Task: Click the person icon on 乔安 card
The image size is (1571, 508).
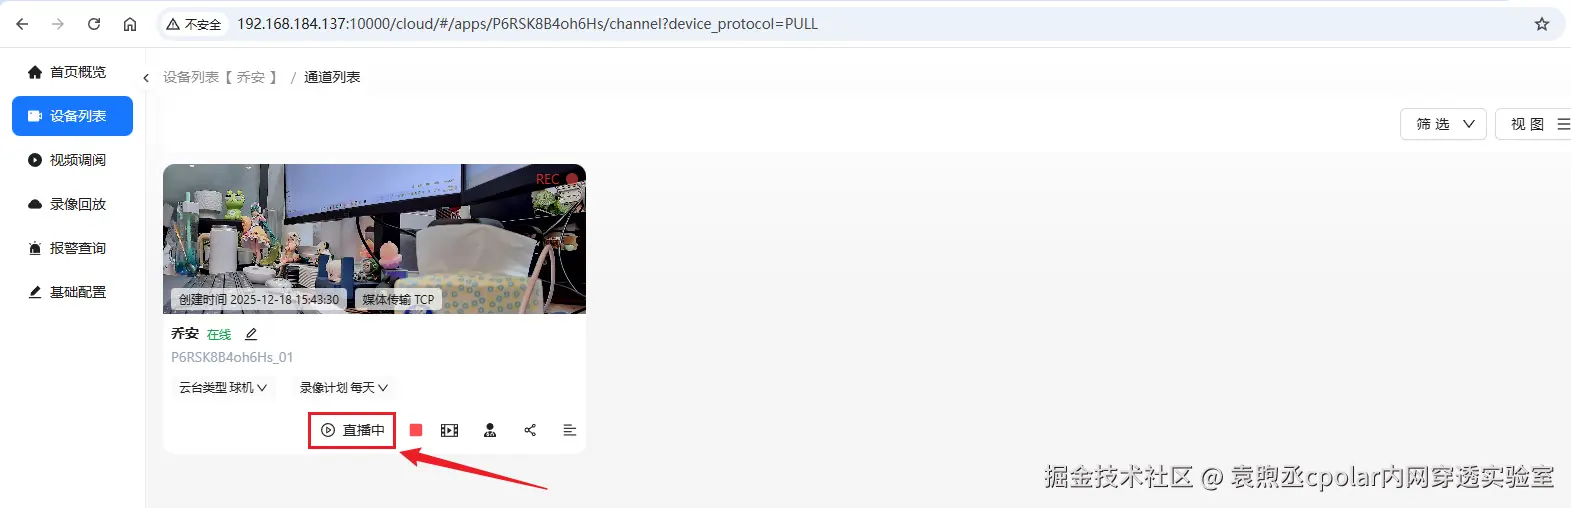Action: [x=490, y=430]
